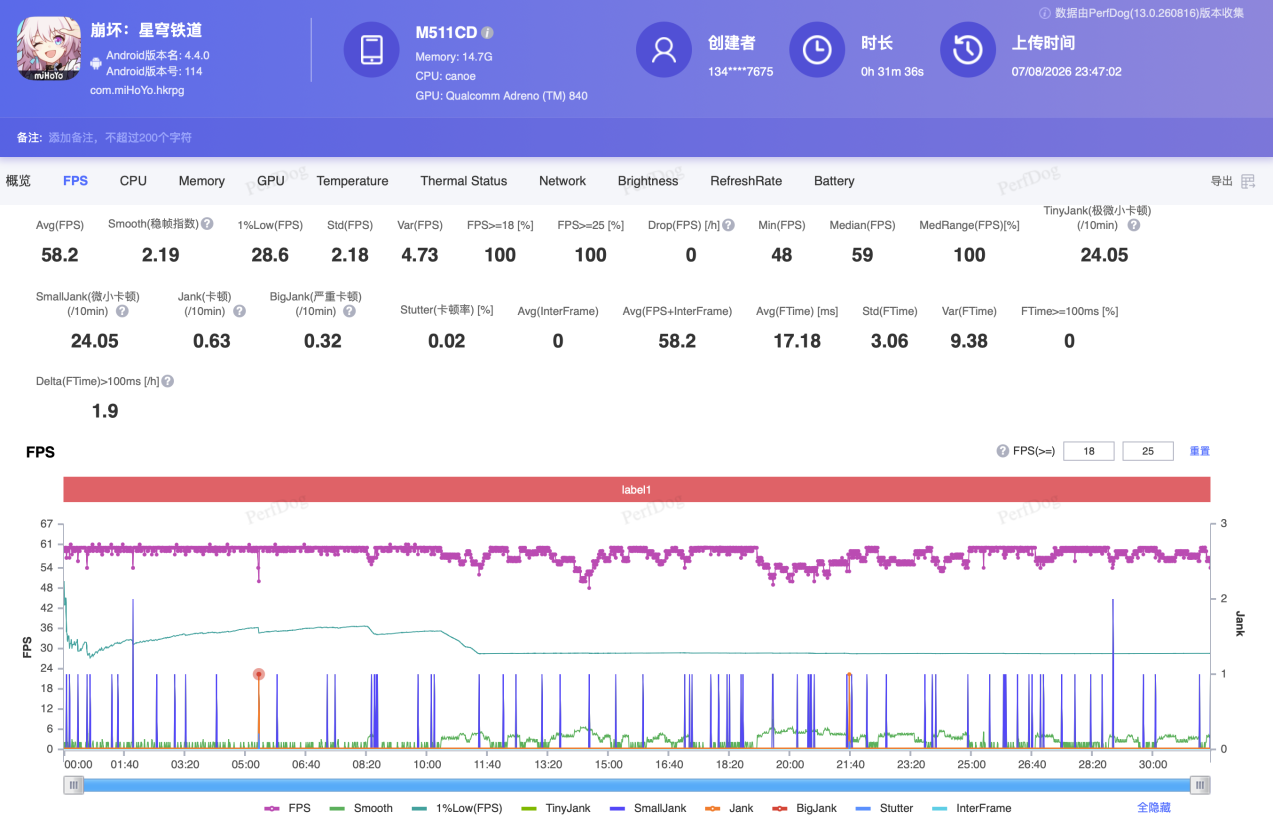Open the Temperature tab
The height and width of the screenshot is (819, 1273).
click(352, 181)
